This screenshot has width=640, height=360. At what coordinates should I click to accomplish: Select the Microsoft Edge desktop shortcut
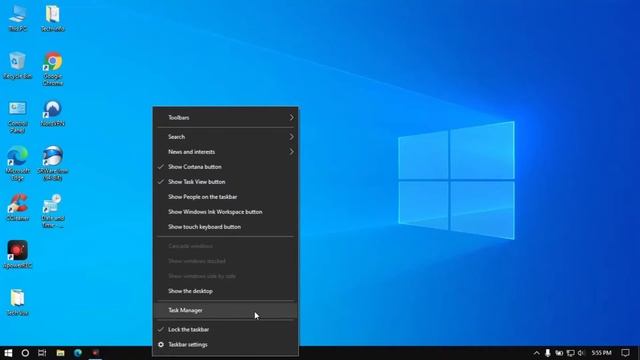coord(18,163)
